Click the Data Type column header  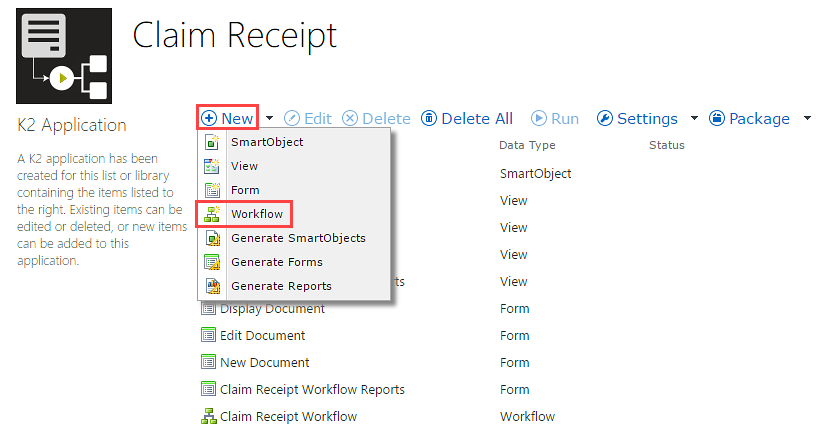527,145
